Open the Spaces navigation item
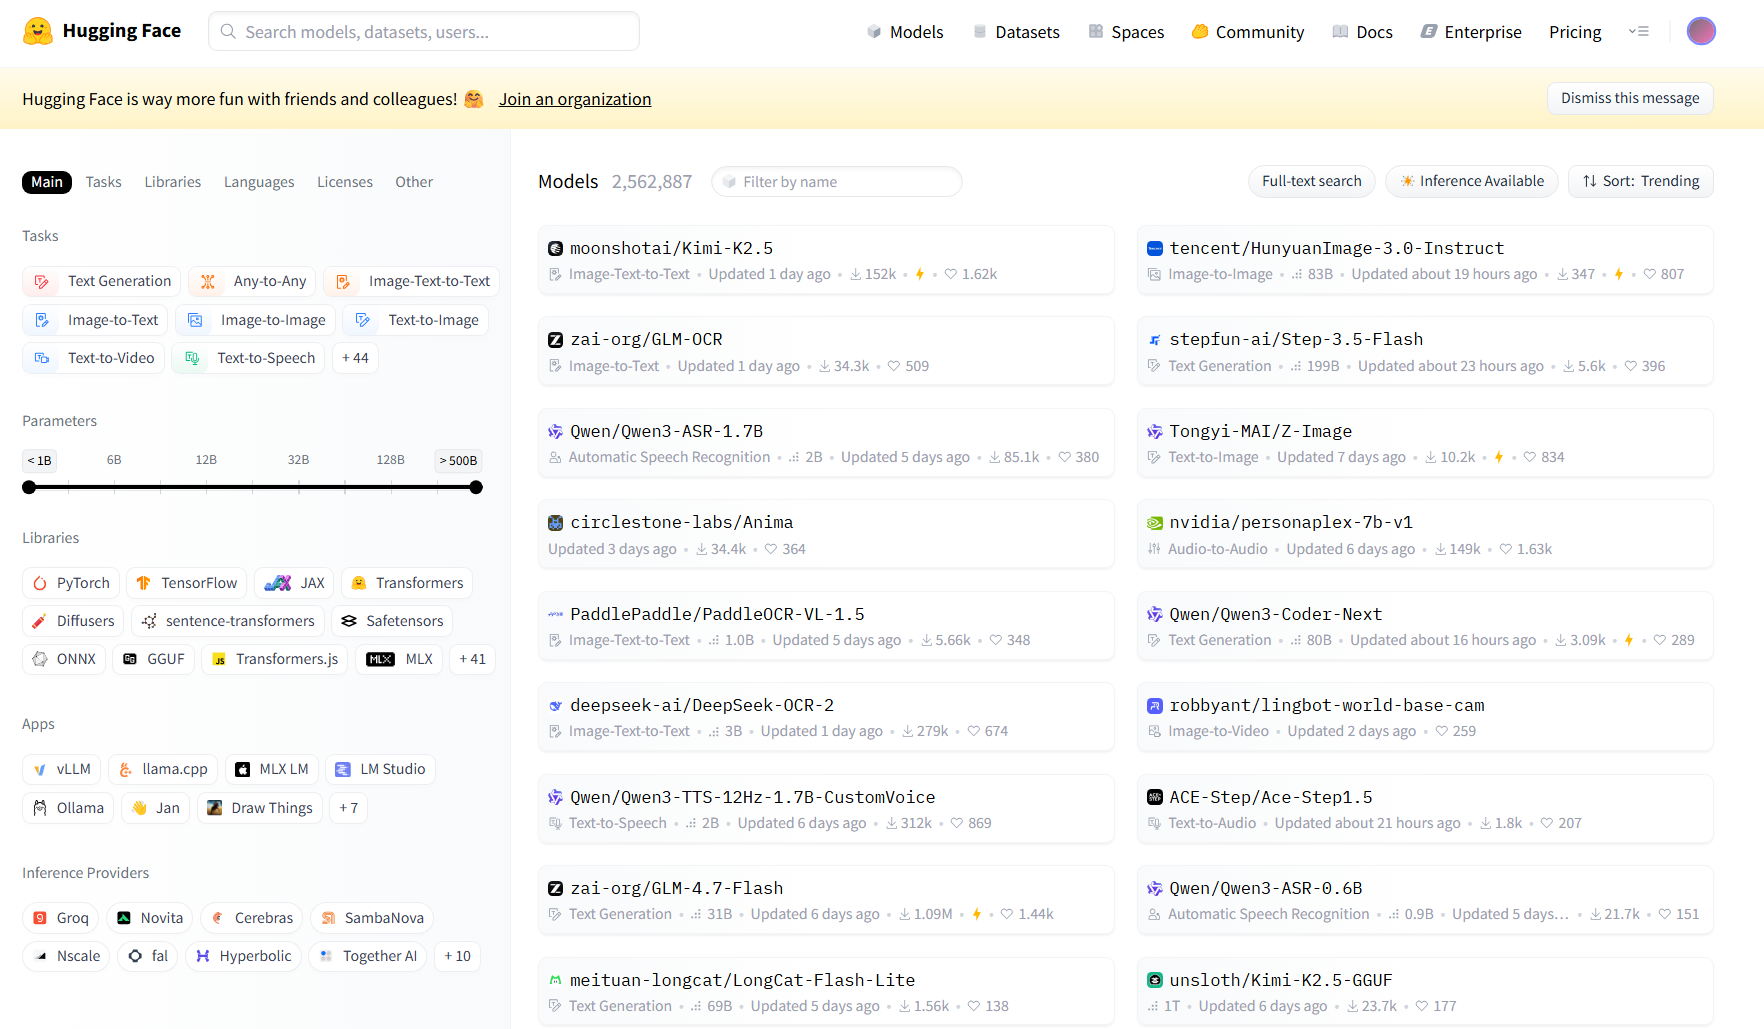This screenshot has height=1029, width=1764. [1127, 32]
